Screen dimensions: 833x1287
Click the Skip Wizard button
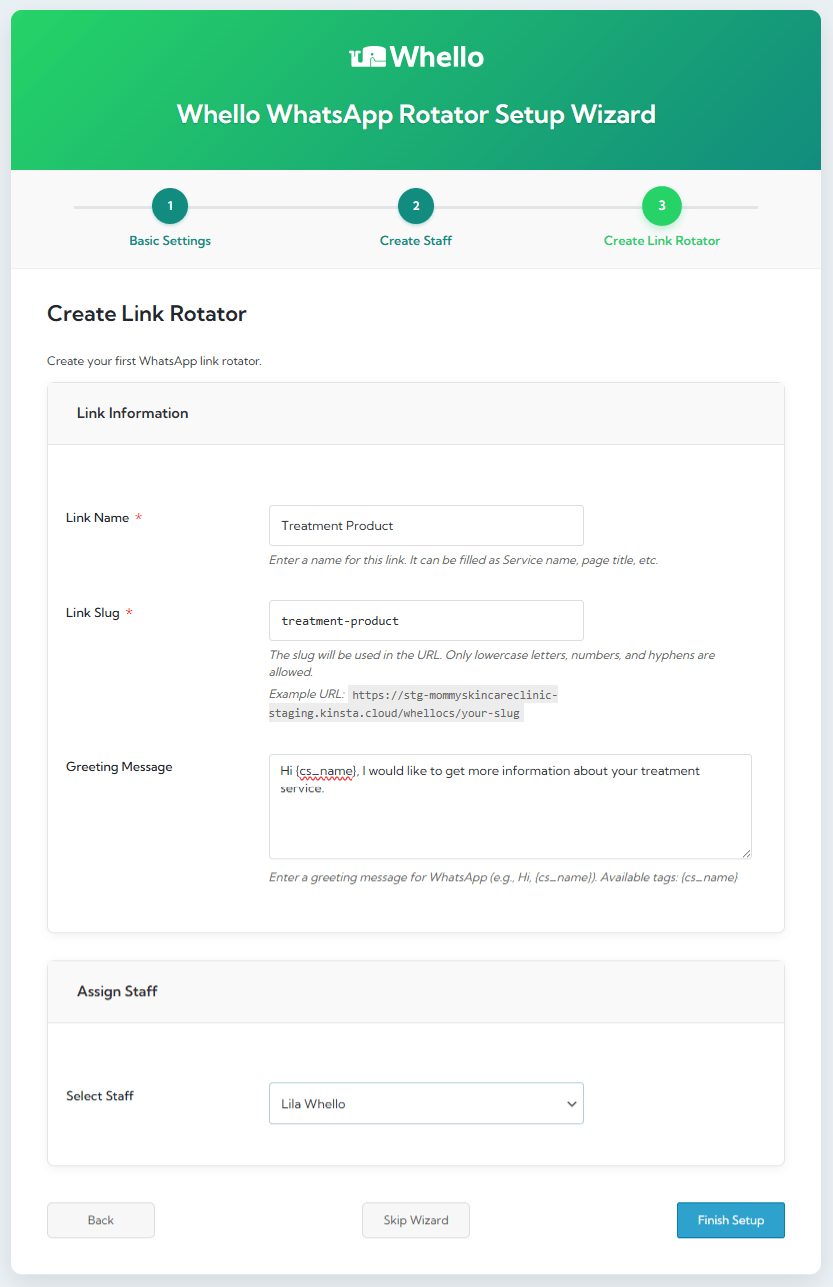pyautogui.click(x=416, y=1220)
